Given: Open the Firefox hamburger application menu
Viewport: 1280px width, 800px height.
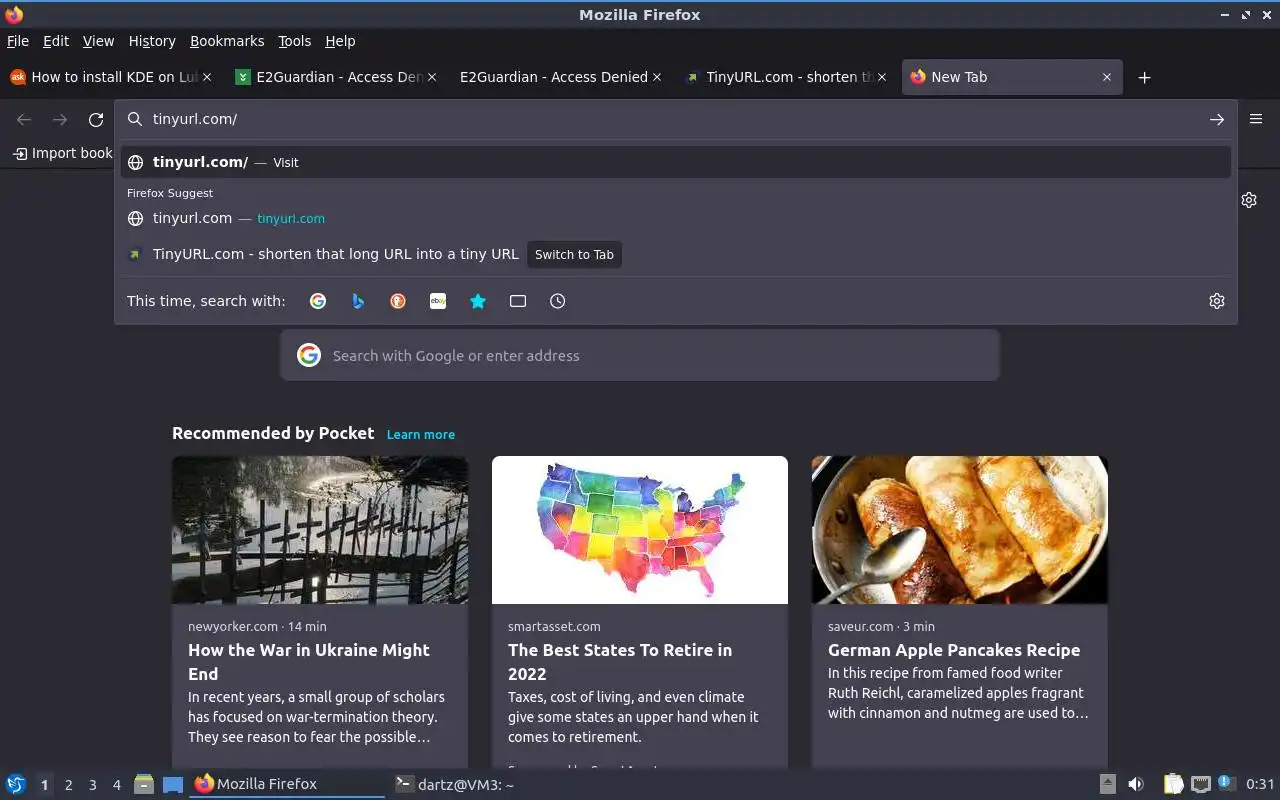Looking at the screenshot, I should 1256,119.
